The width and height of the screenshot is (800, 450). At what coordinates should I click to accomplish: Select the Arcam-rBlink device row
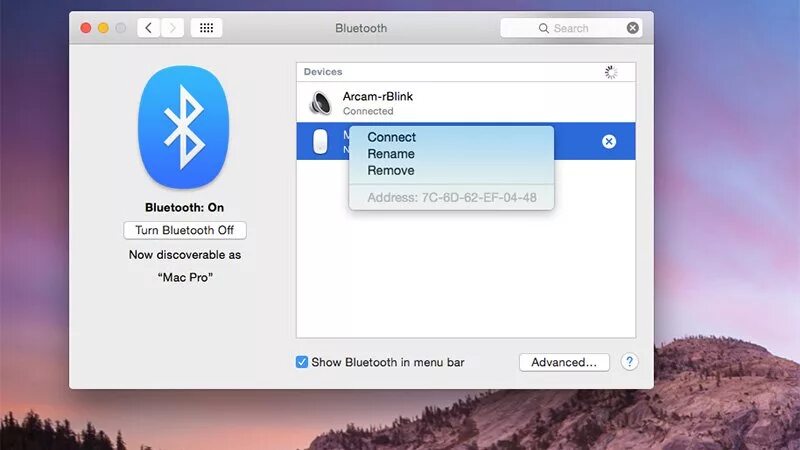[x=466, y=103]
